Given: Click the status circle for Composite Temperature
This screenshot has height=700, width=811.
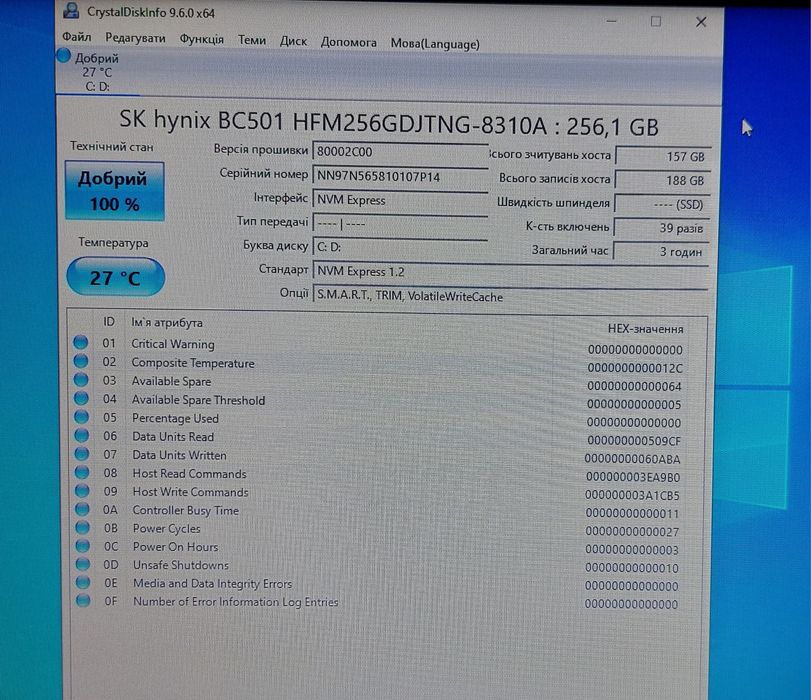Looking at the screenshot, I should point(81,361).
